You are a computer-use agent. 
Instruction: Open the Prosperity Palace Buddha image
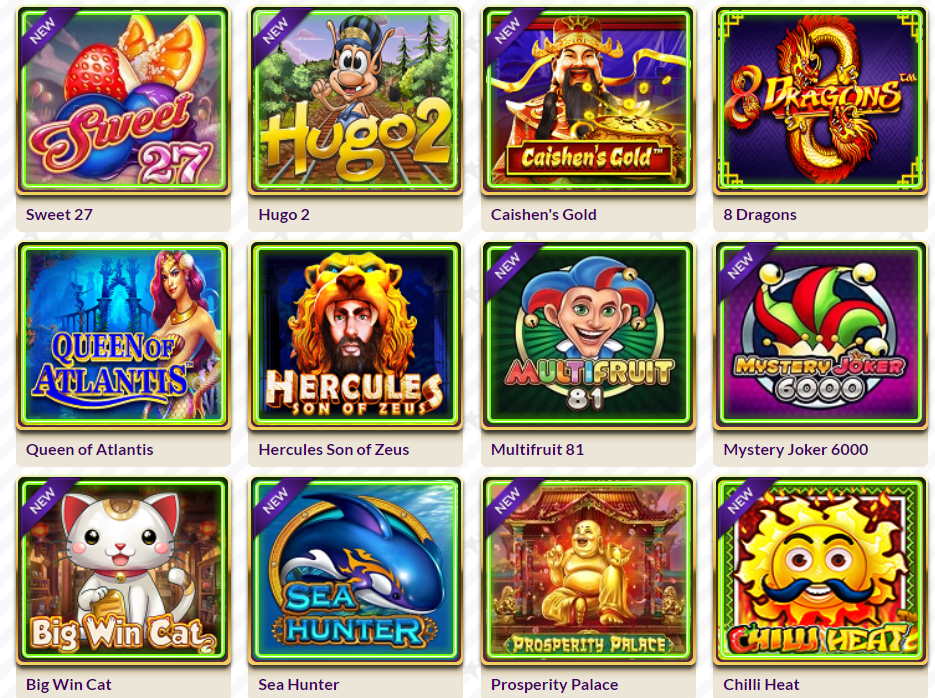coord(588,570)
